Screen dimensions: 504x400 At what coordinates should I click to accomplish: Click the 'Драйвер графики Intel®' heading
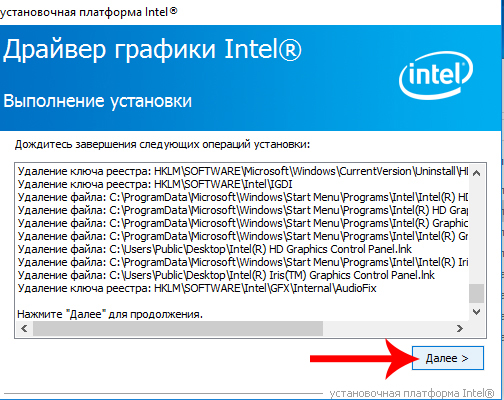point(152,50)
